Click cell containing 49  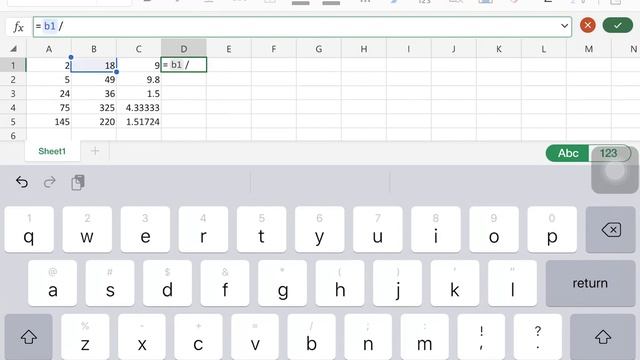pos(94,79)
